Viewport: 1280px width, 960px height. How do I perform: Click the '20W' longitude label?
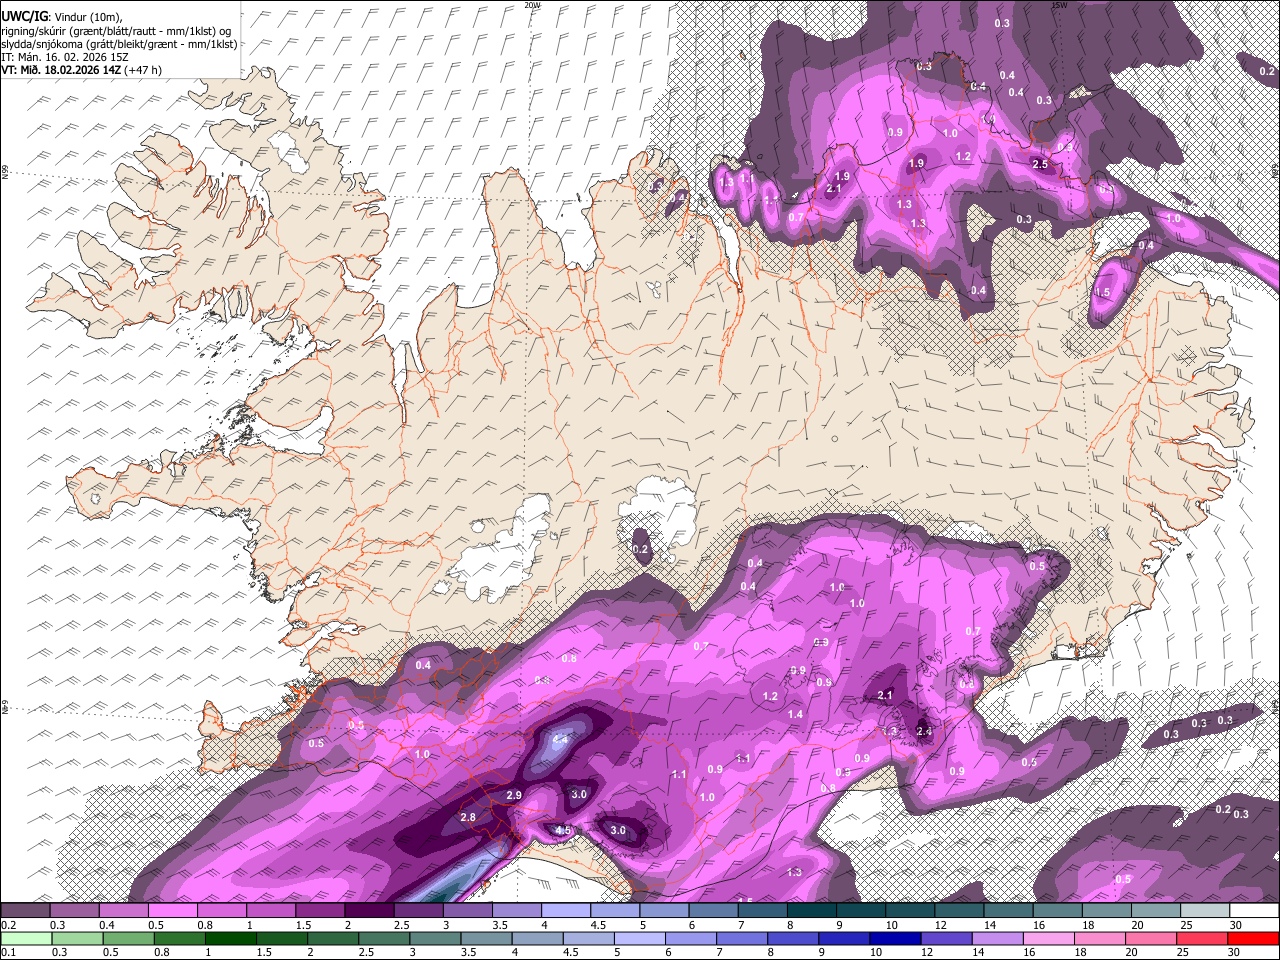tap(533, 5)
